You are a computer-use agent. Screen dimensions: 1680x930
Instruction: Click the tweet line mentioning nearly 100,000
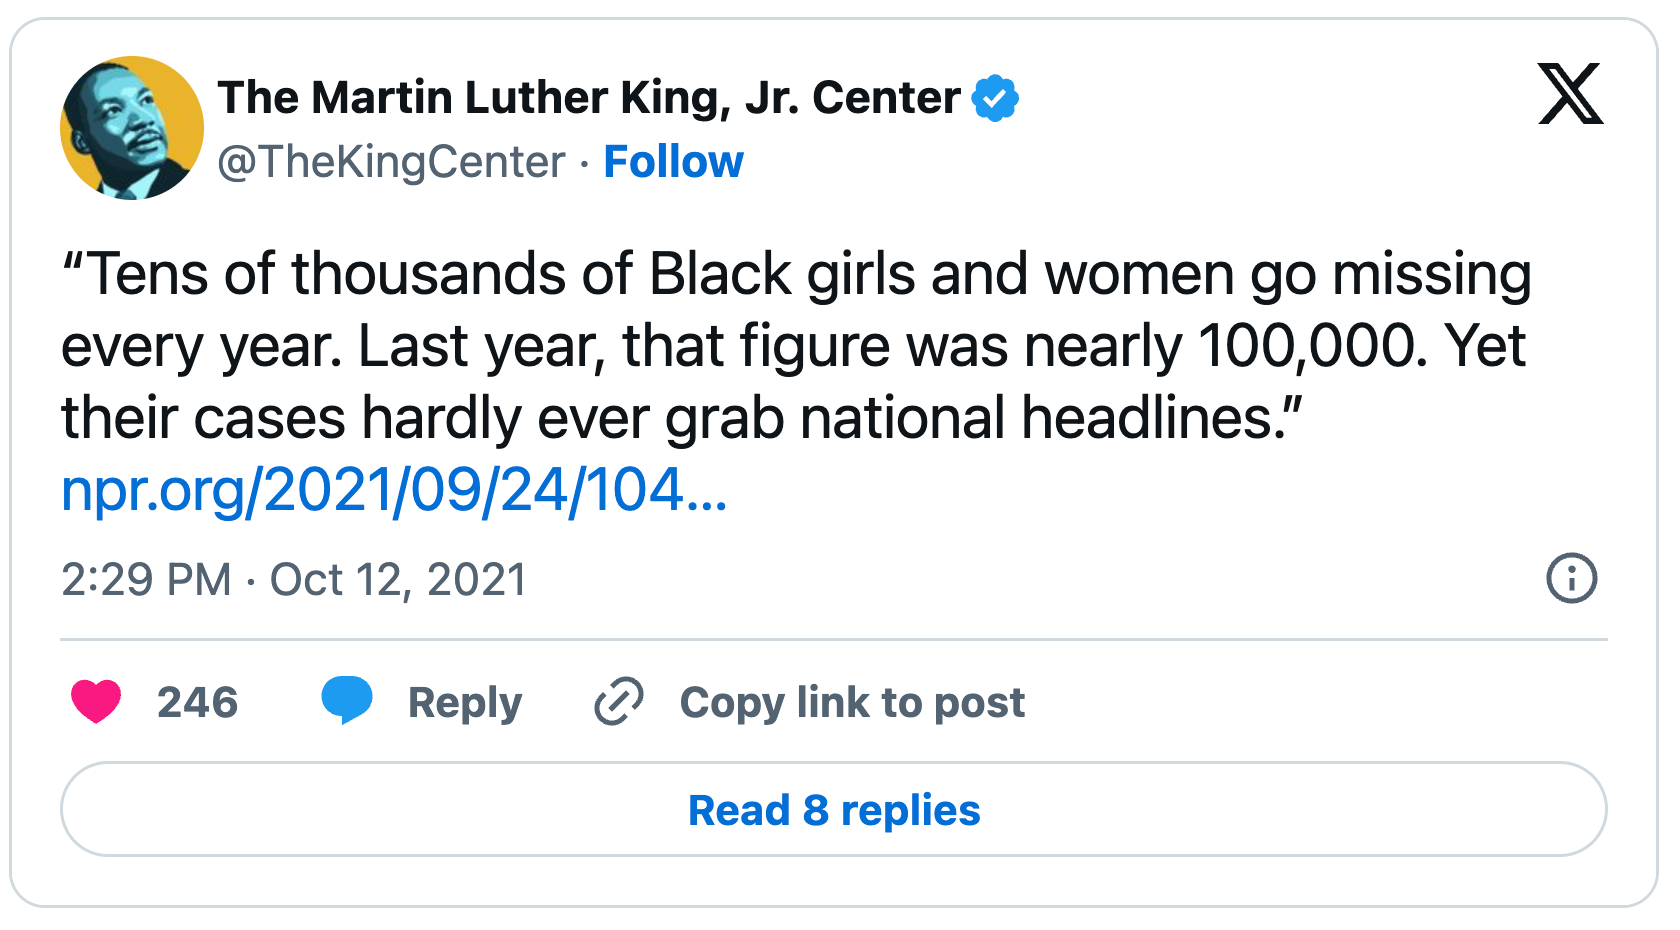[x=793, y=346]
